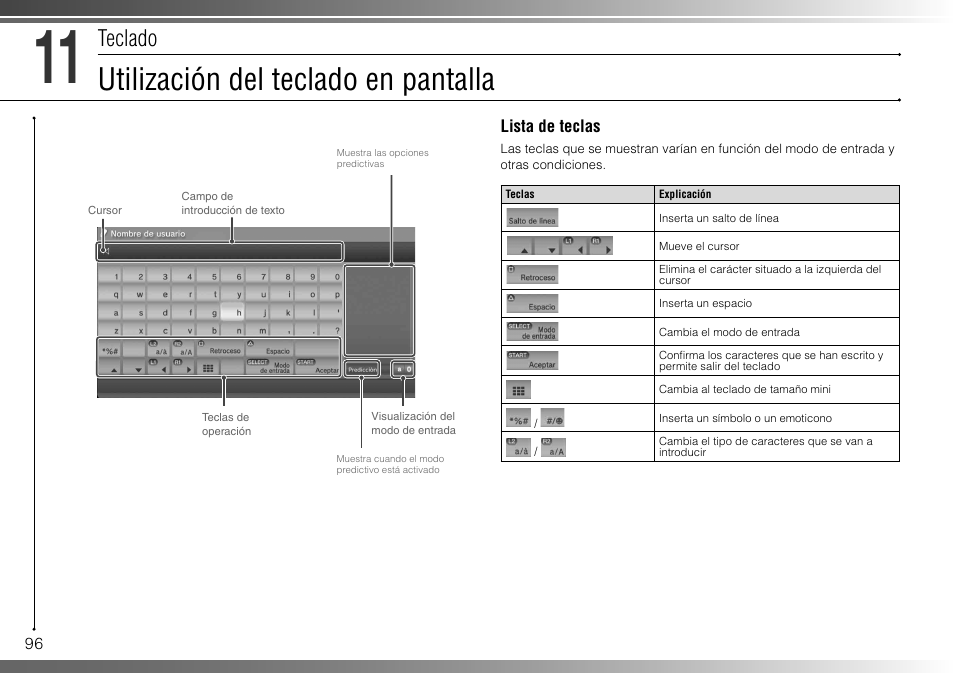Viewport: 954px width, 673px height.
Task: Select the question mark key
Action: pos(330,330)
